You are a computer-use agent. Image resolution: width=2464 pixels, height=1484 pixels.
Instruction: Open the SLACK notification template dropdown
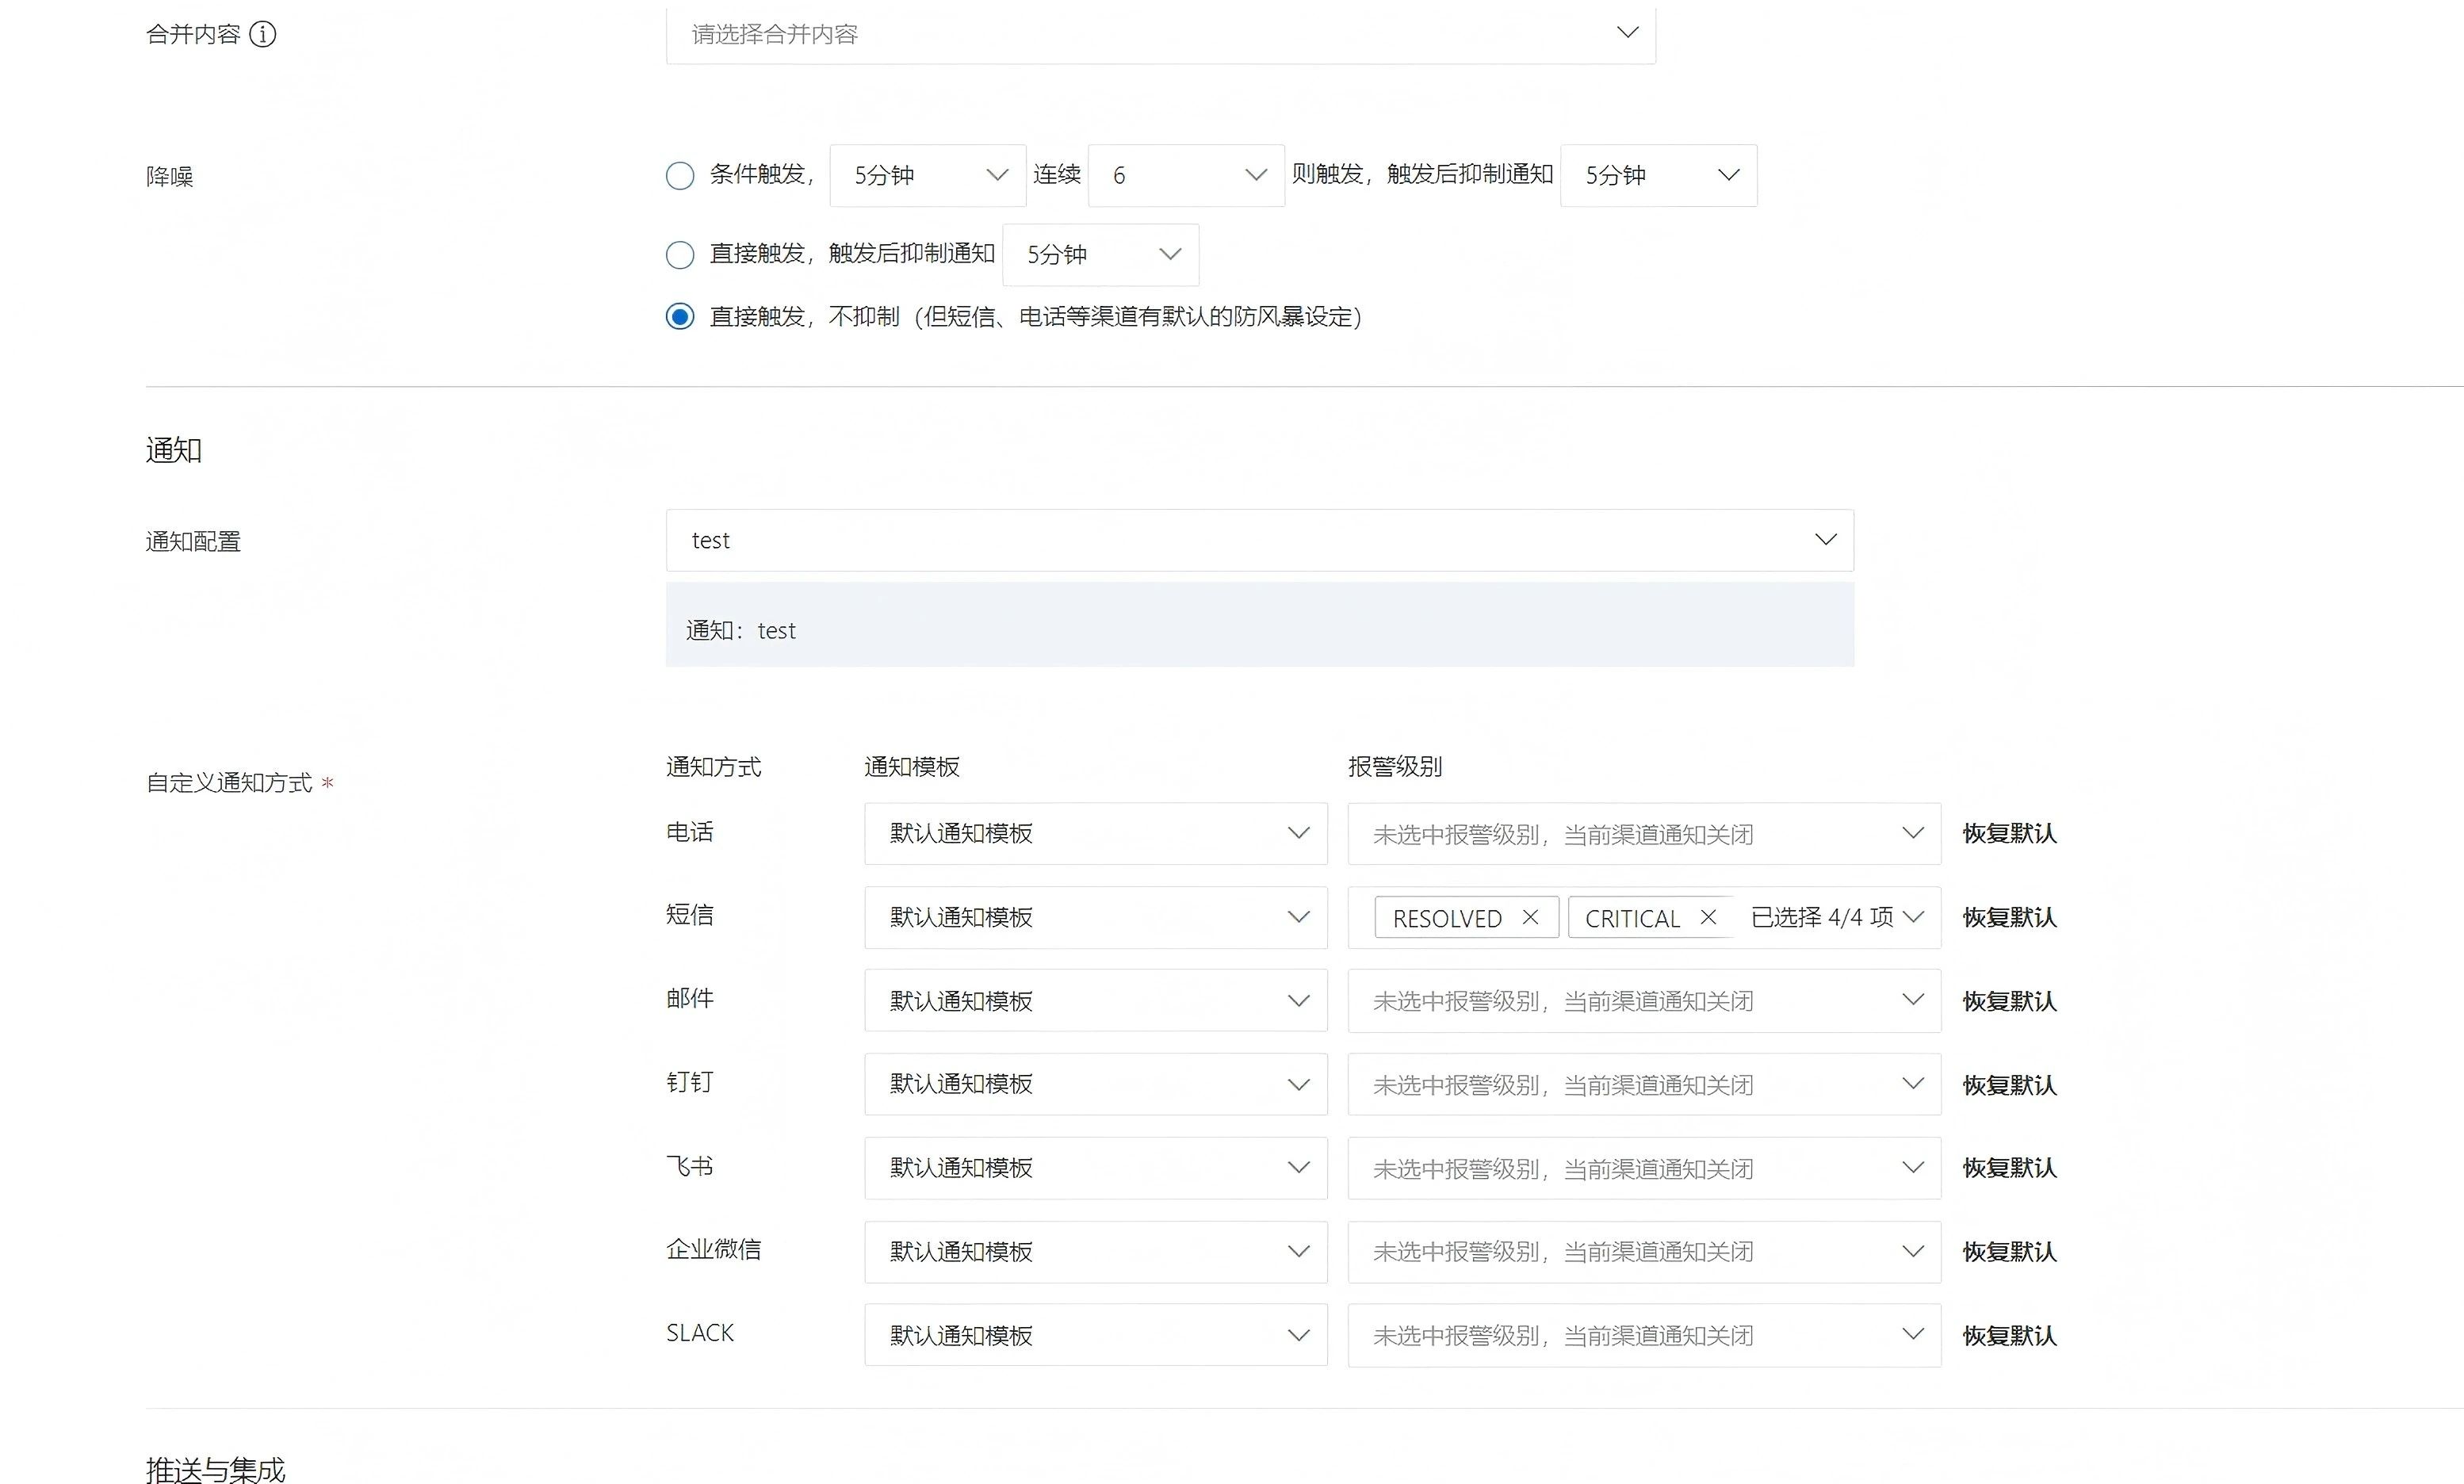pos(1096,1336)
